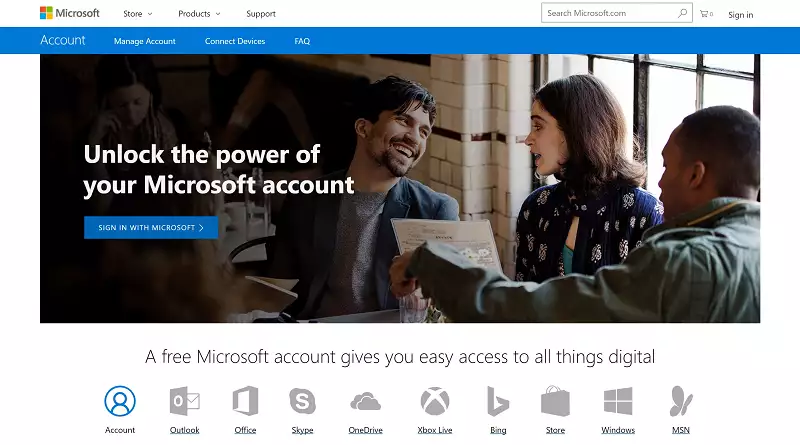The image size is (800, 445).
Task: Select the Bing icon
Action: [x=497, y=401]
